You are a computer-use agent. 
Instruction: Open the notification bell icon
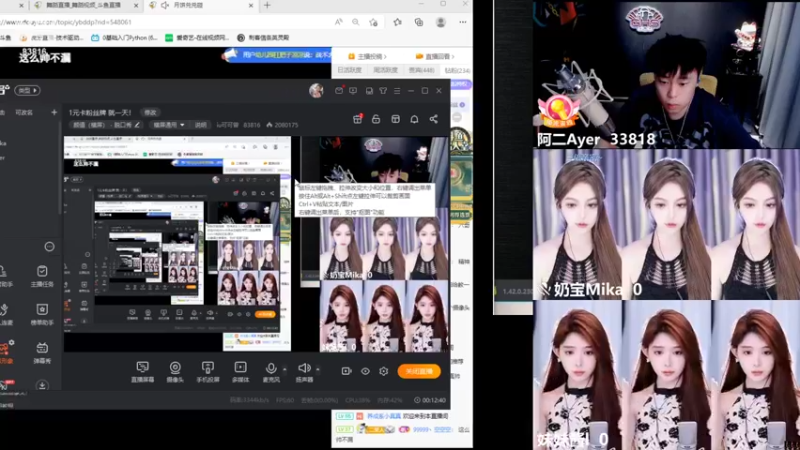click(x=414, y=119)
